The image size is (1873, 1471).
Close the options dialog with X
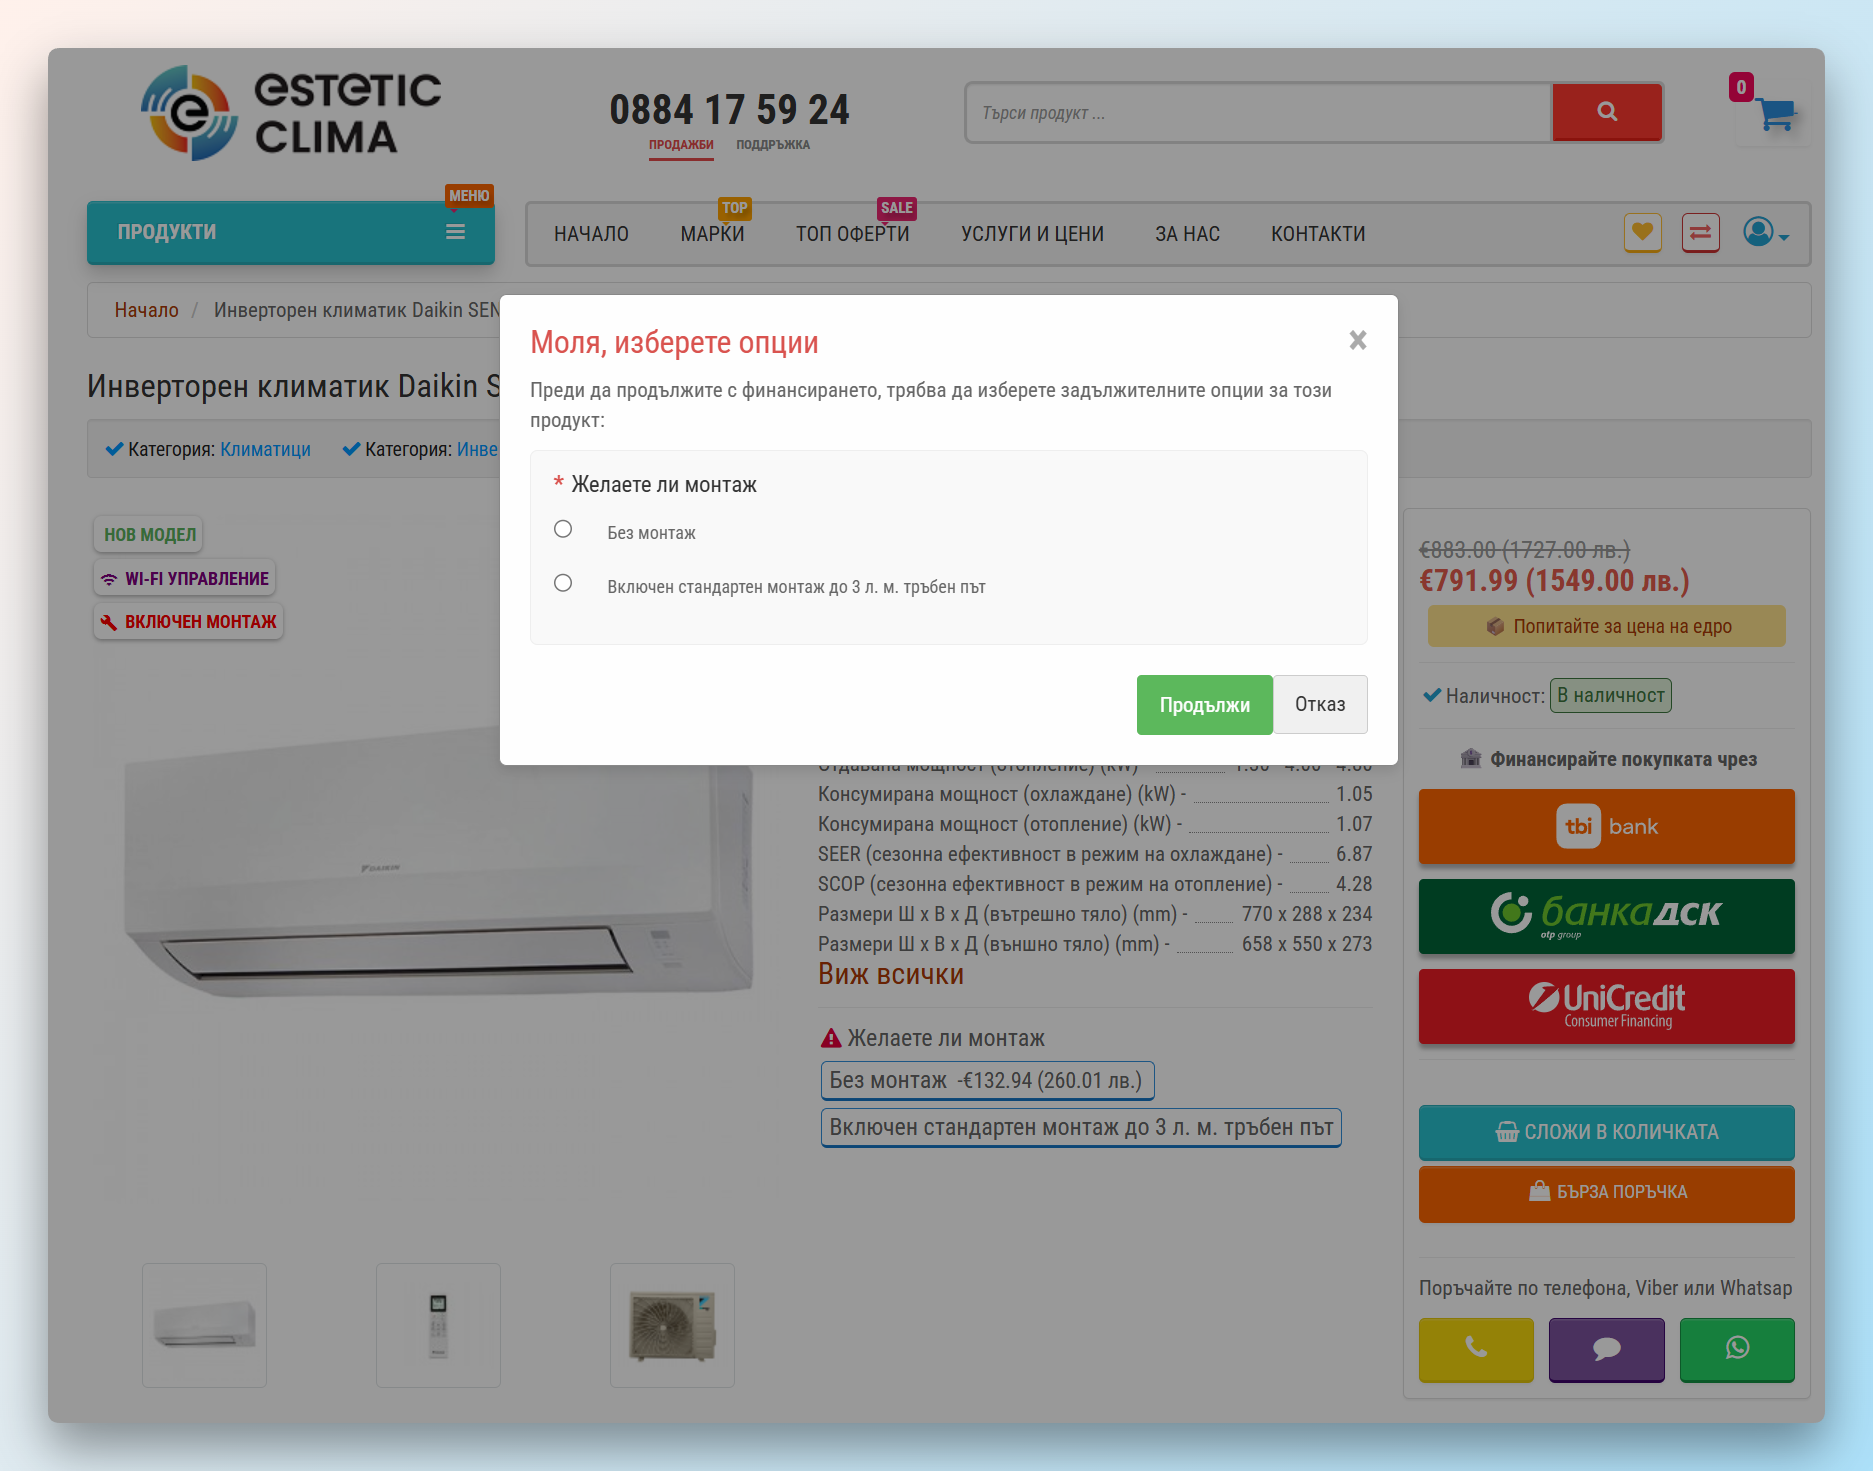click(x=1357, y=341)
